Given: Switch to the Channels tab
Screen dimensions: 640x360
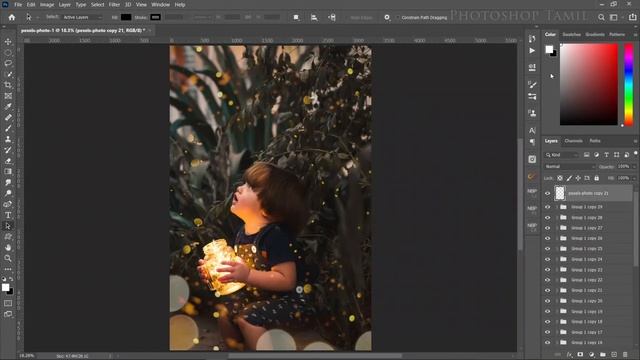Looking at the screenshot, I should [573, 141].
